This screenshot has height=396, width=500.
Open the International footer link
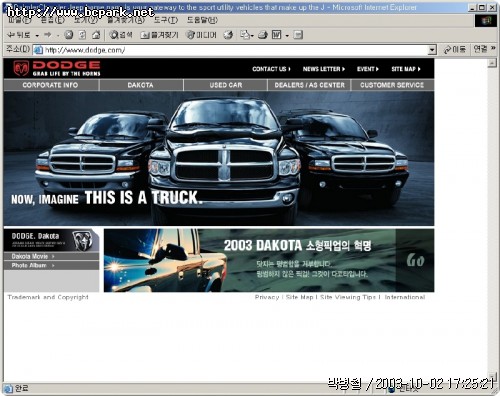[x=405, y=297]
